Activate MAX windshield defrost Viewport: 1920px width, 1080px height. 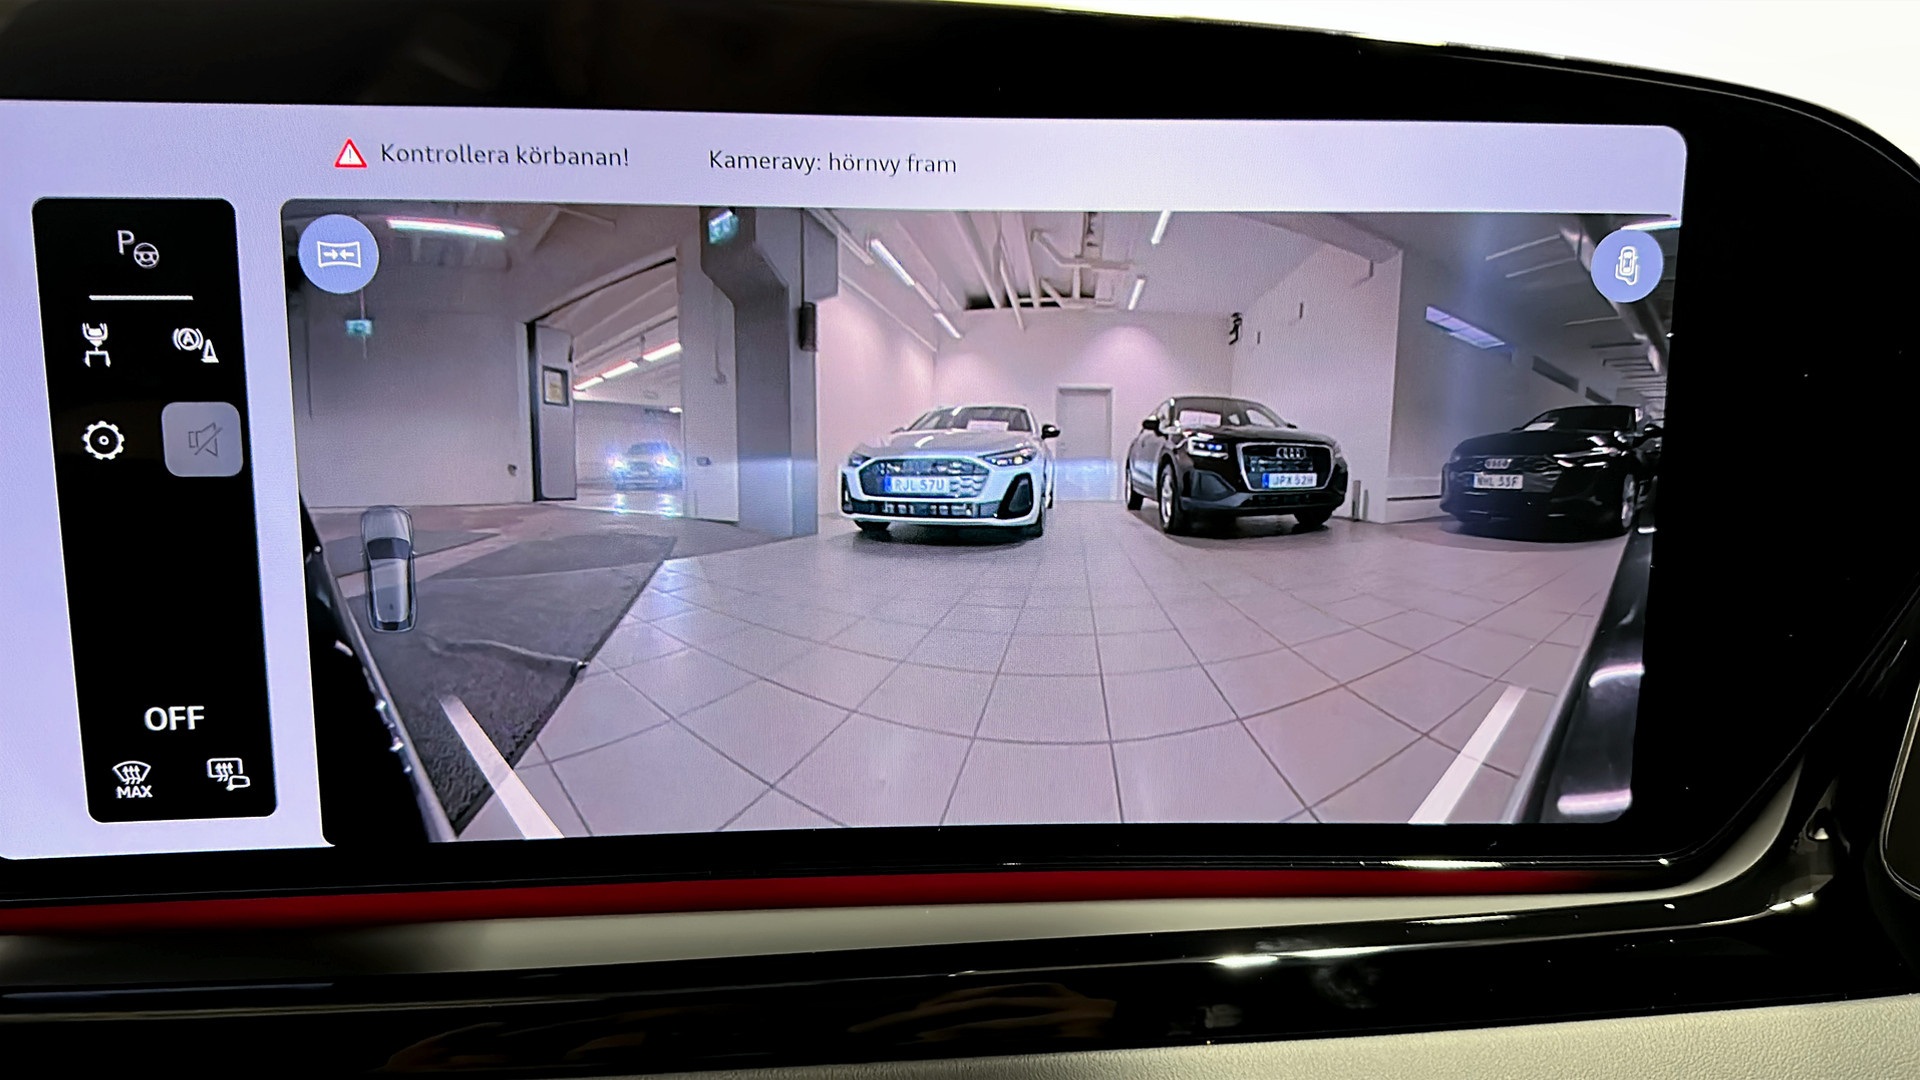point(133,780)
